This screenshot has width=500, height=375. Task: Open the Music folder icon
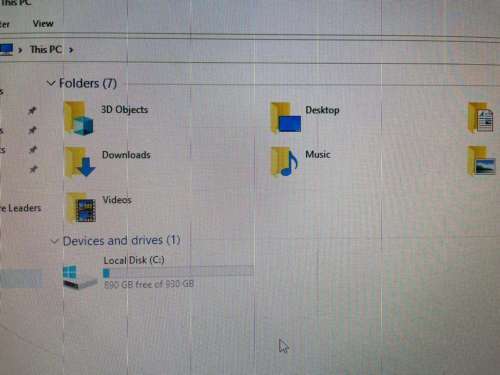pyautogui.click(x=284, y=162)
